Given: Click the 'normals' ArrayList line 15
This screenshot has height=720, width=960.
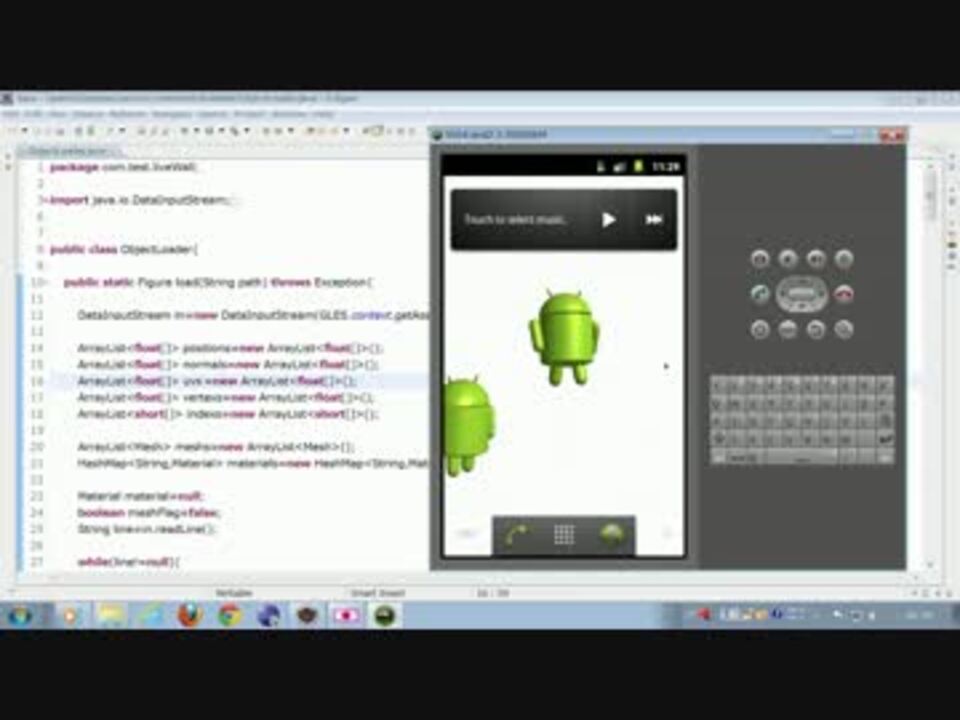Looking at the screenshot, I should tap(228, 365).
